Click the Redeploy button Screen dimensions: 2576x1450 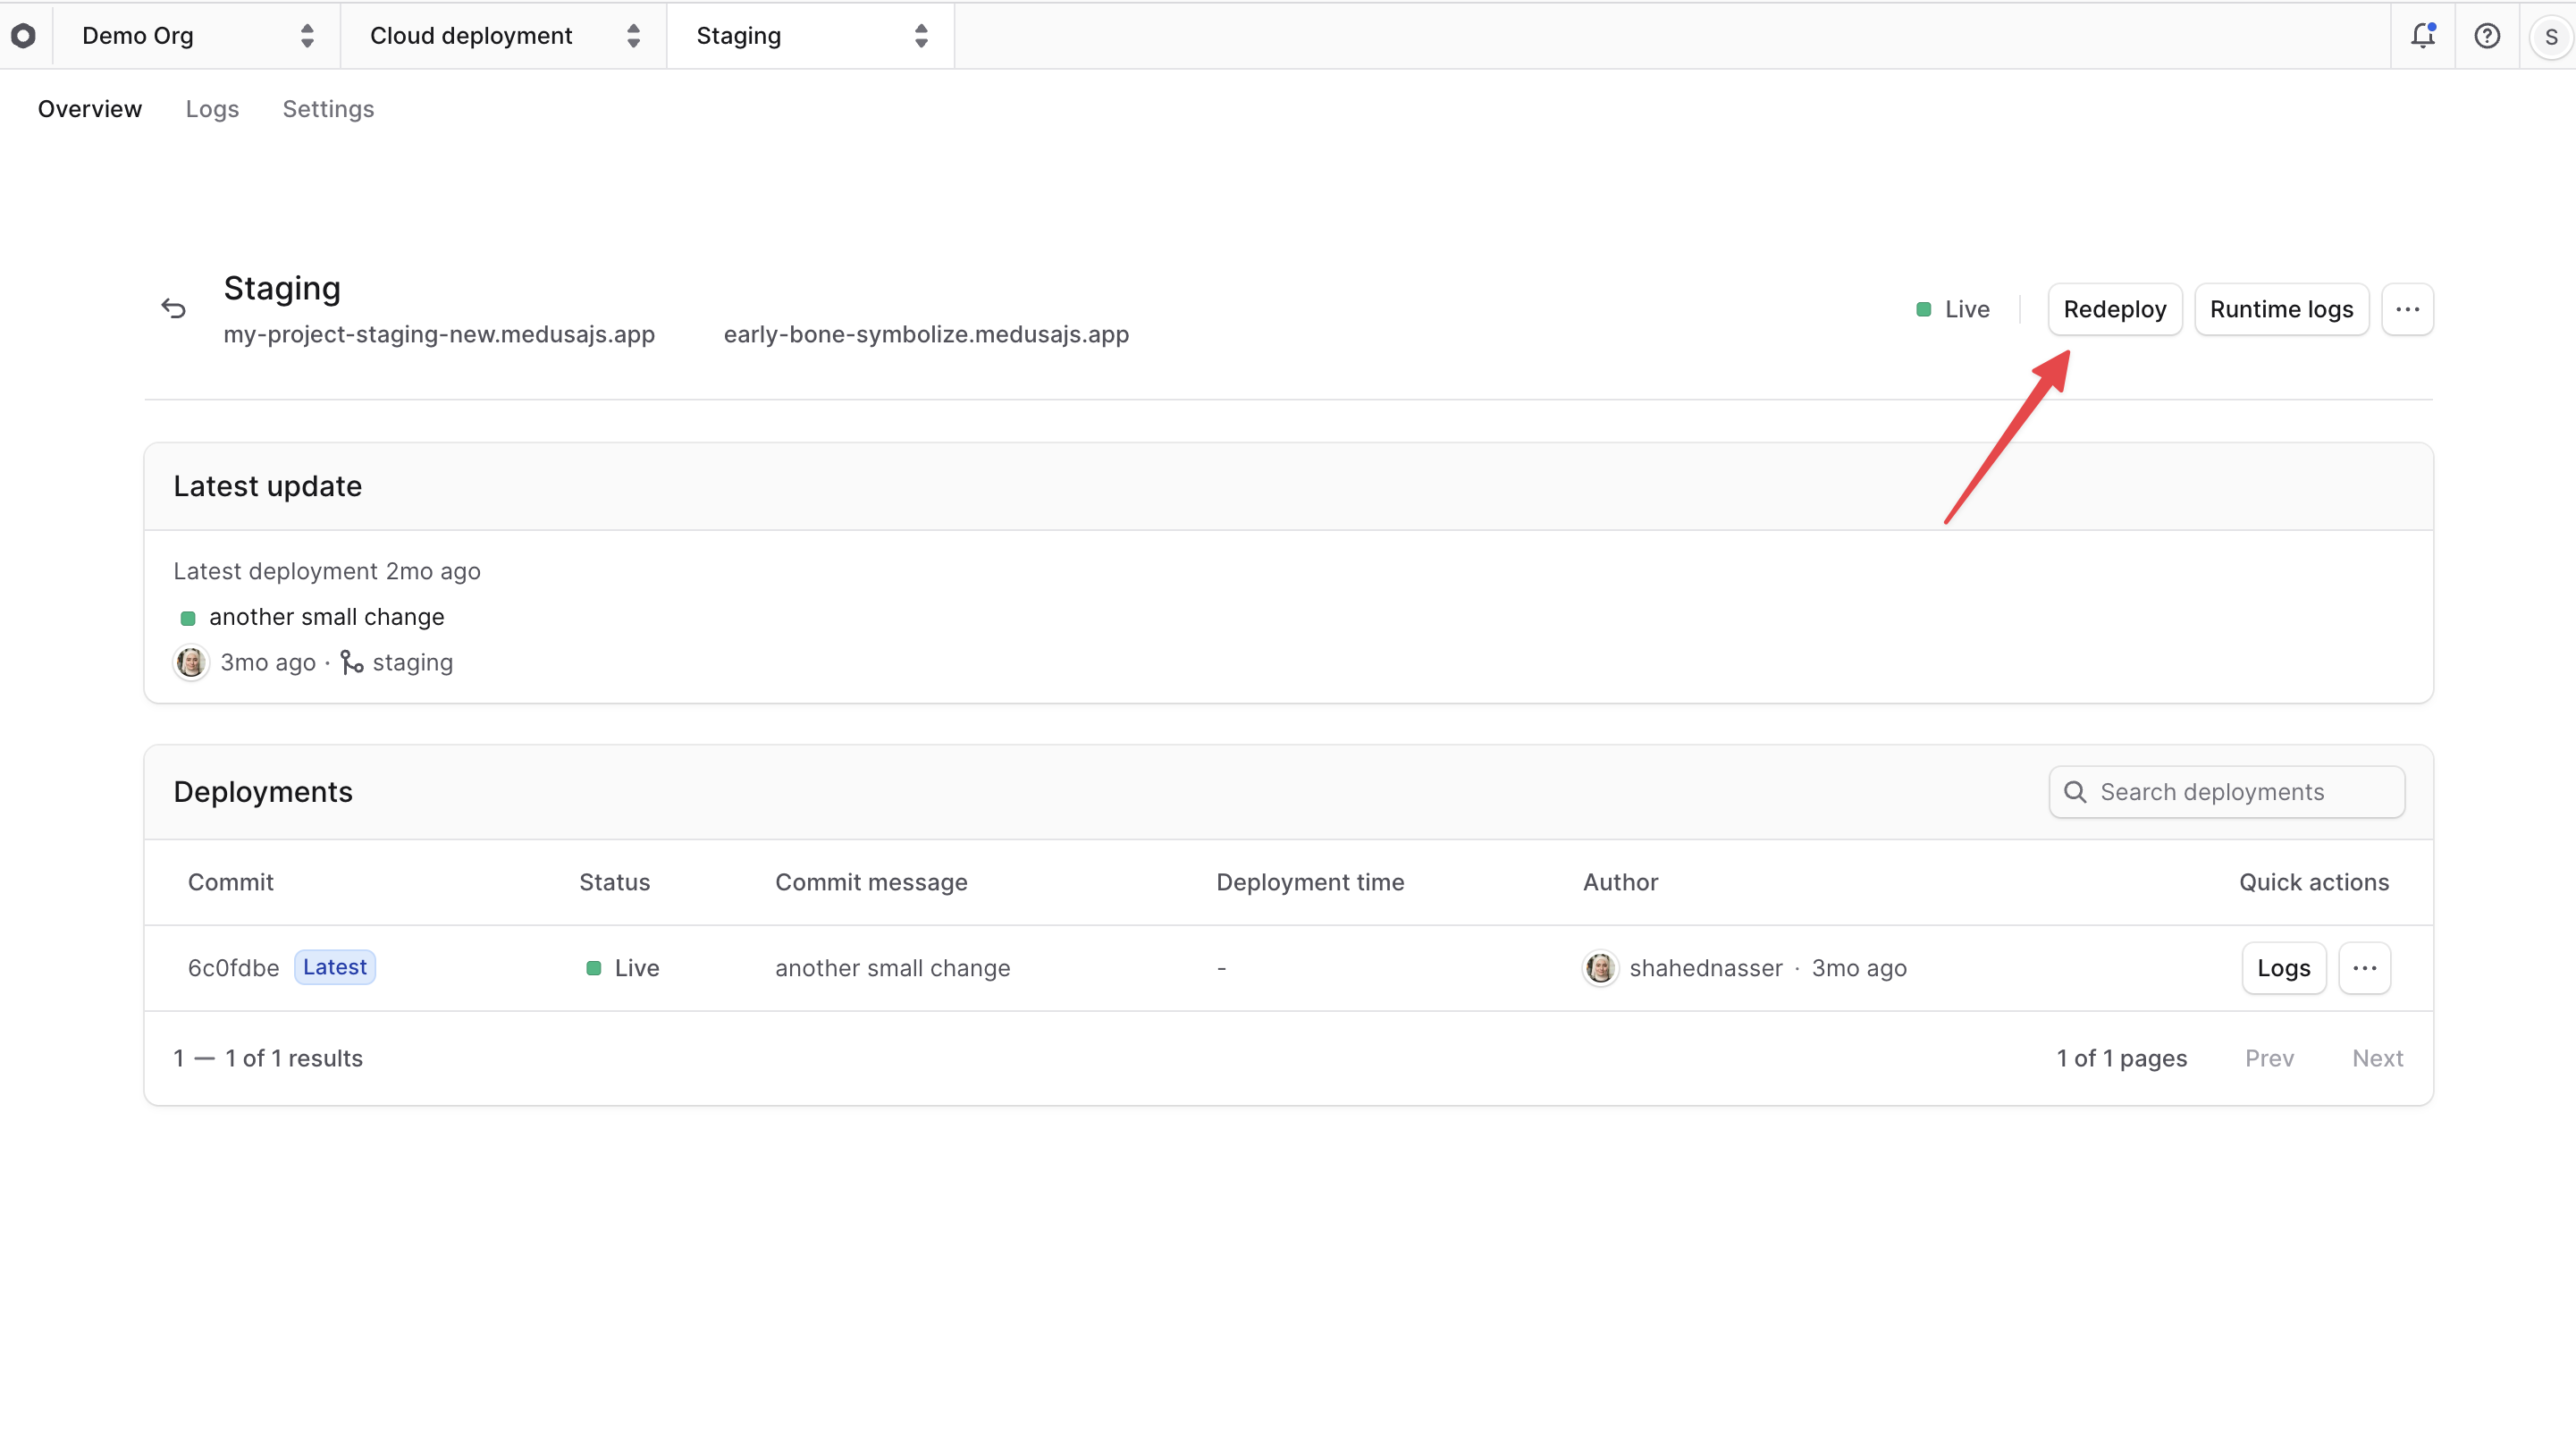tap(2114, 309)
